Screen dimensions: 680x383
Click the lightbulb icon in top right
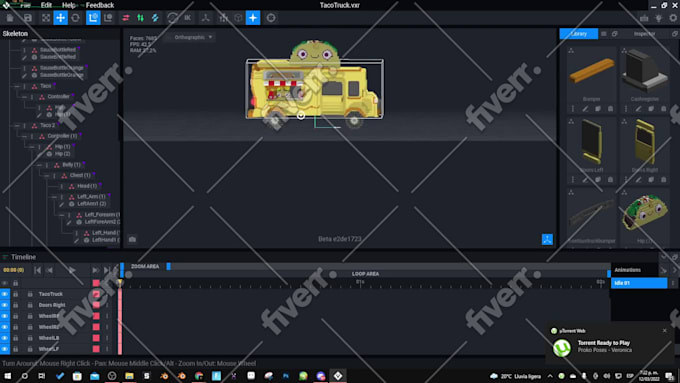pyautogui.click(x=659, y=18)
